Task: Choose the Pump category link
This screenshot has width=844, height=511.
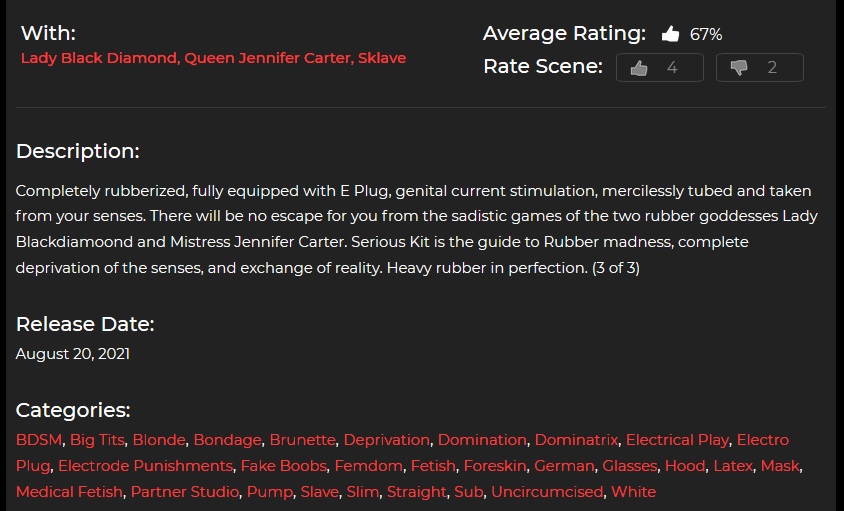Action: (x=270, y=492)
